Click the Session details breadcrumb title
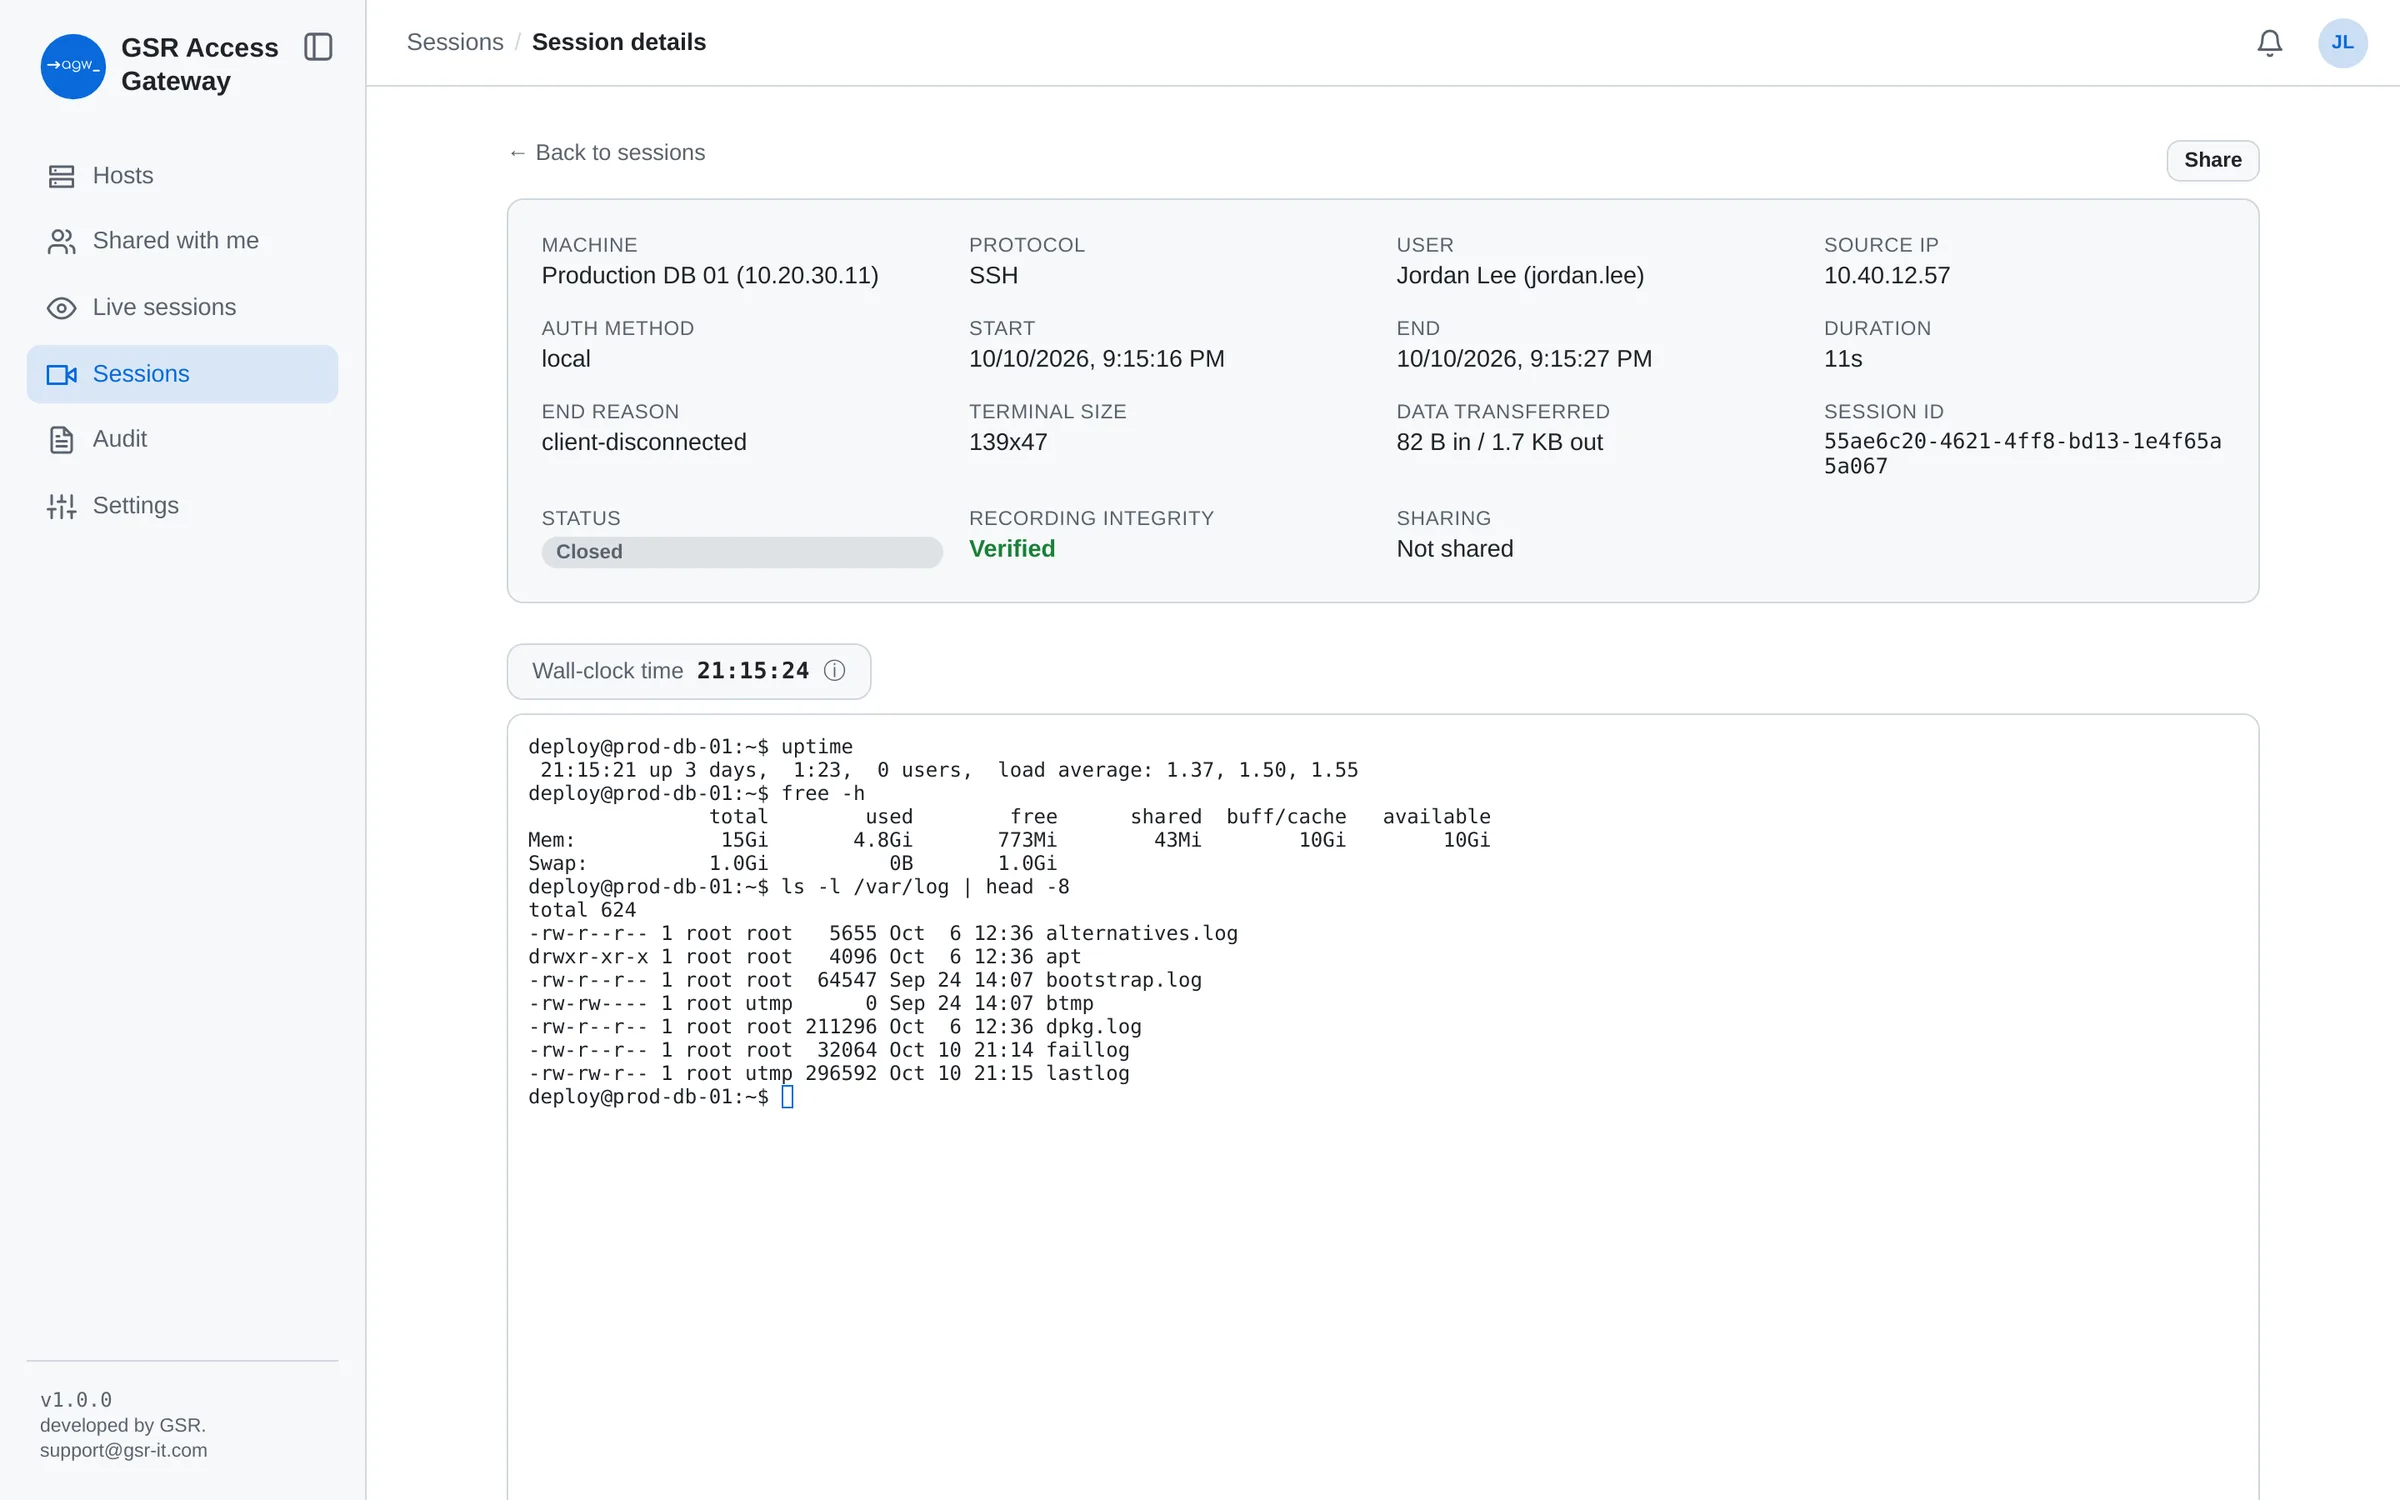 coord(619,42)
